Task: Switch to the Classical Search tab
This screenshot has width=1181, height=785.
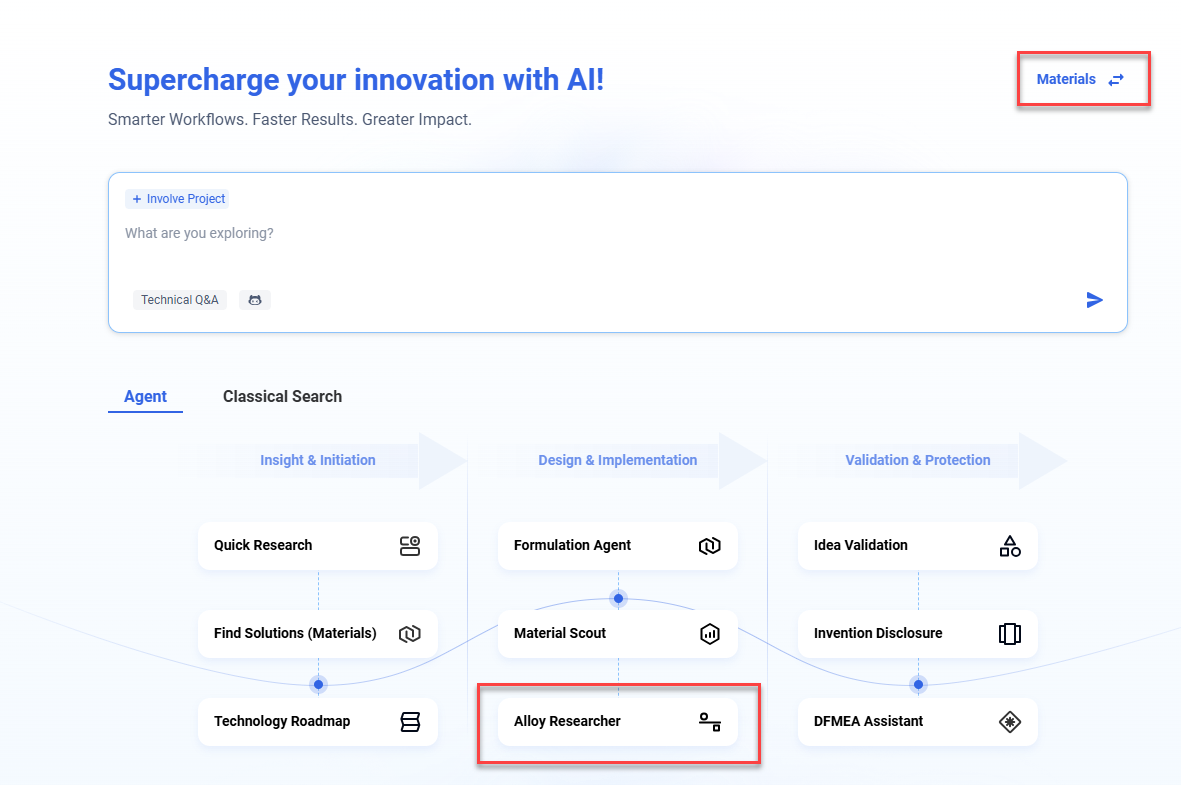Action: [x=282, y=397]
